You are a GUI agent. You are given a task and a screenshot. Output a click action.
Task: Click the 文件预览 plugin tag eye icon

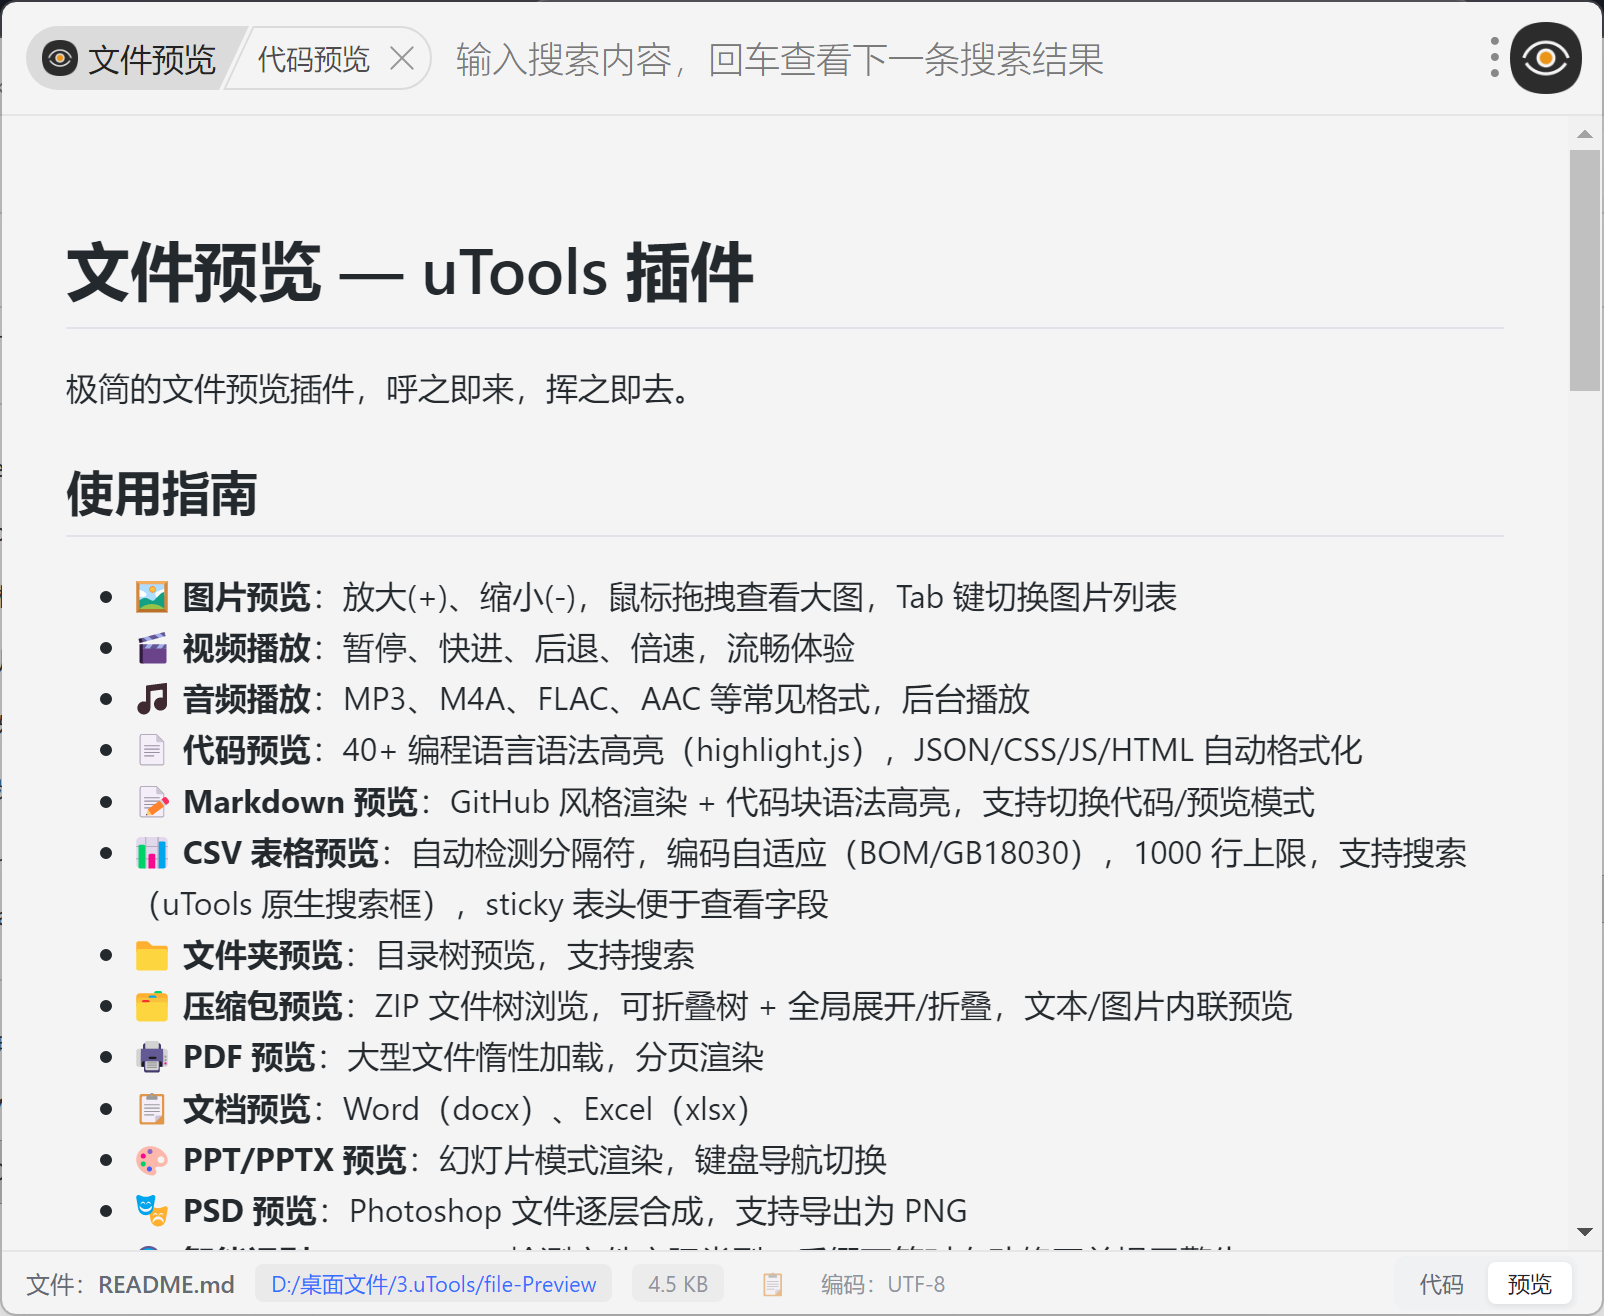60,59
